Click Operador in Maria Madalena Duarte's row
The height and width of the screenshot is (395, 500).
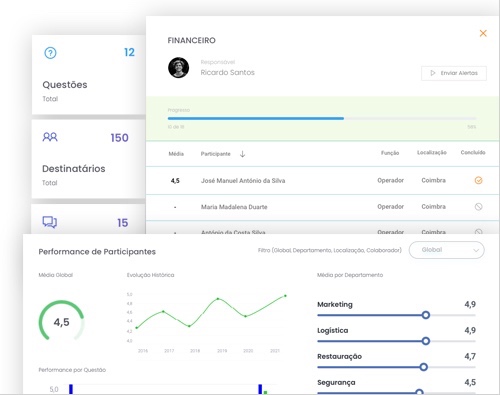tap(390, 207)
